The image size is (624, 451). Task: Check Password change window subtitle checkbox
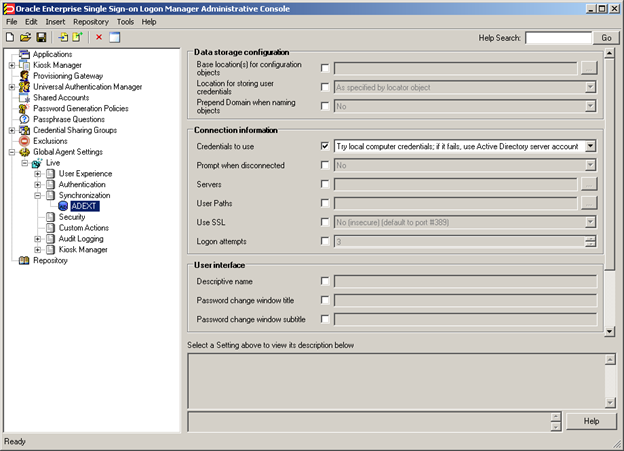(325, 319)
